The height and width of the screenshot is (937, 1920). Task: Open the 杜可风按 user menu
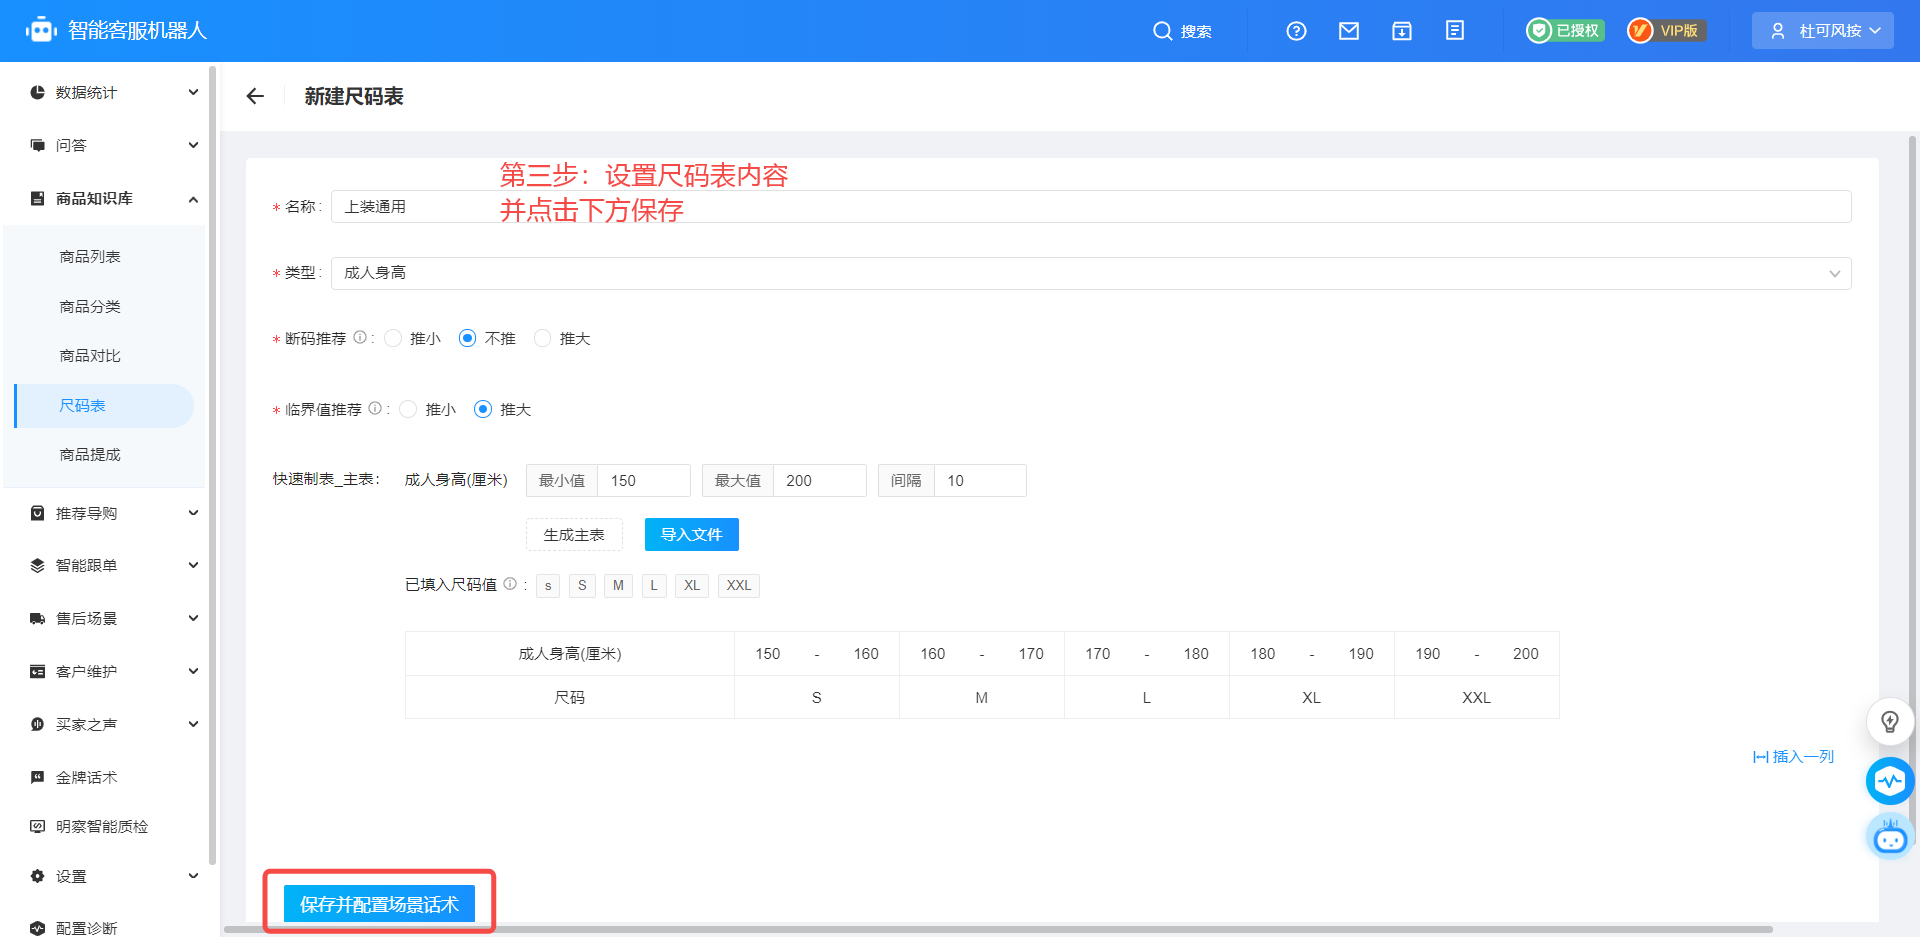click(x=1822, y=31)
